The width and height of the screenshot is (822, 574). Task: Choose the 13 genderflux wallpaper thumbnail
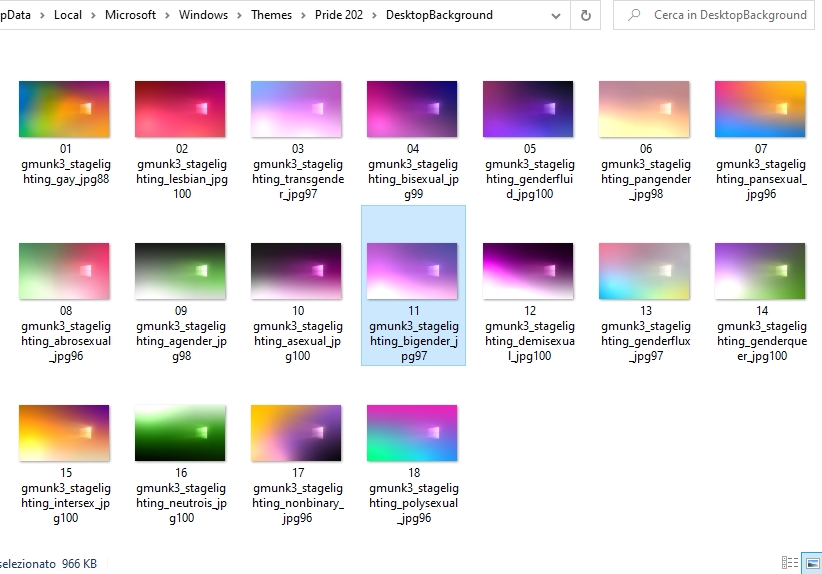tap(644, 271)
